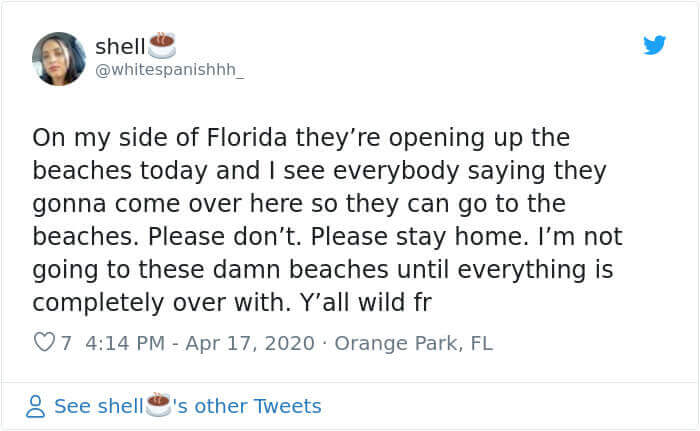Open the "4:14 PM" time link

click(x=125, y=343)
